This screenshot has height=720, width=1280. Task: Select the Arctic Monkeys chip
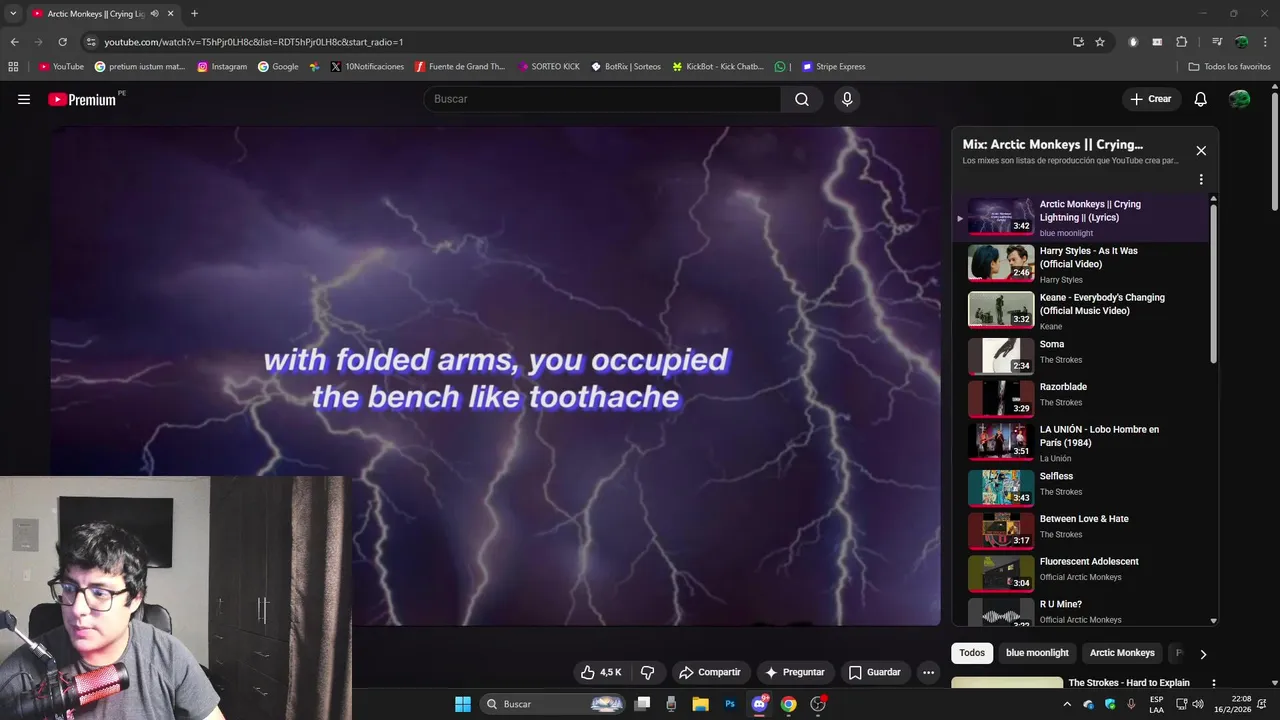(x=1122, y=653)
